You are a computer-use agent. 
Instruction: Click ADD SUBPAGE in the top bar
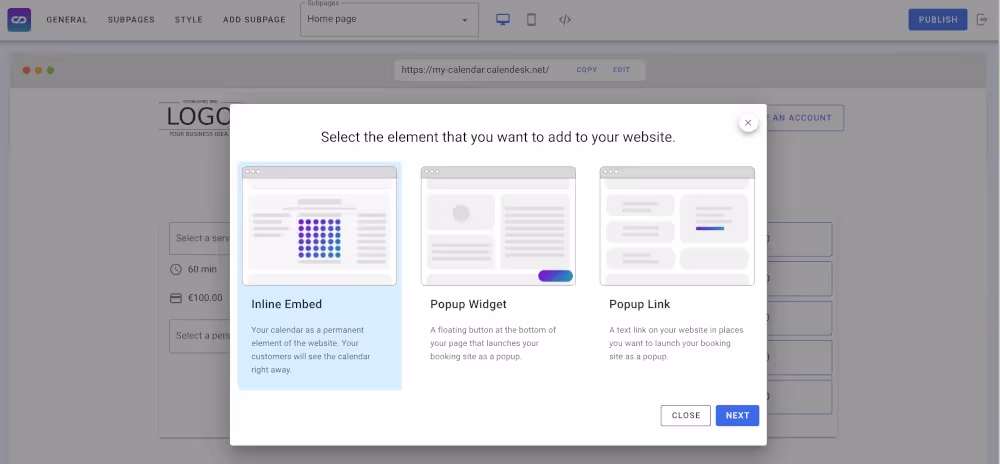(254, 20)
